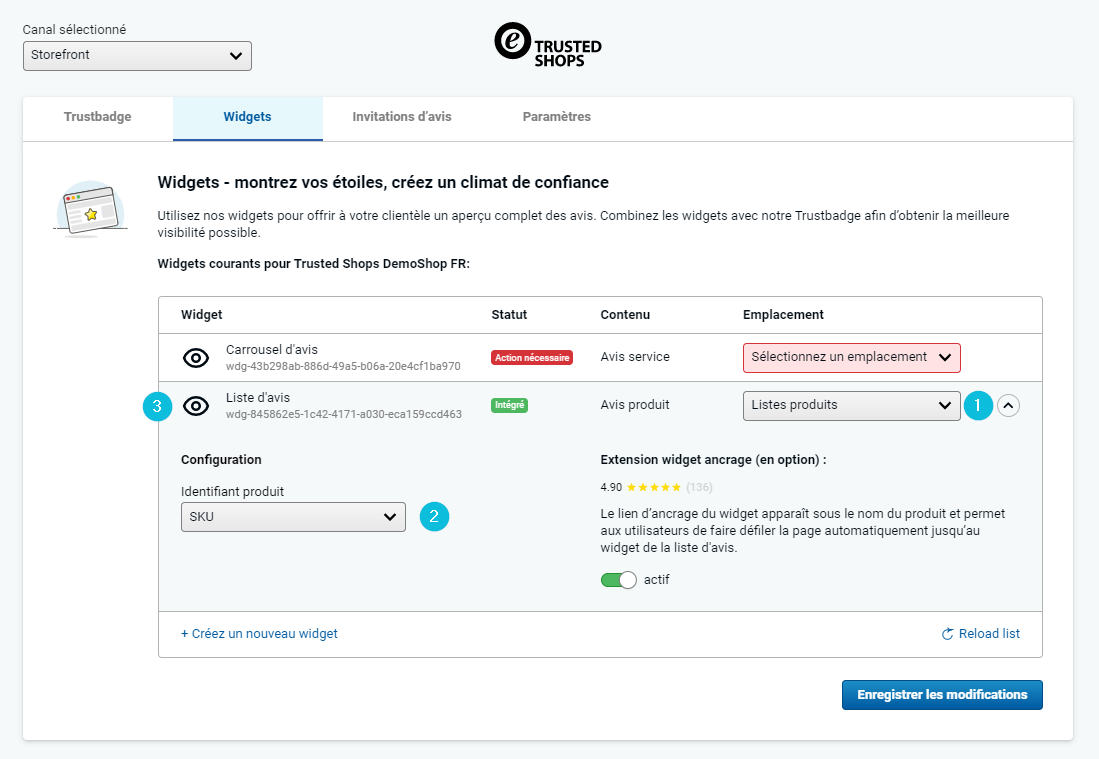
Task: Open the Identifiant produit SKU dropdown
Action: click(293, 517)
